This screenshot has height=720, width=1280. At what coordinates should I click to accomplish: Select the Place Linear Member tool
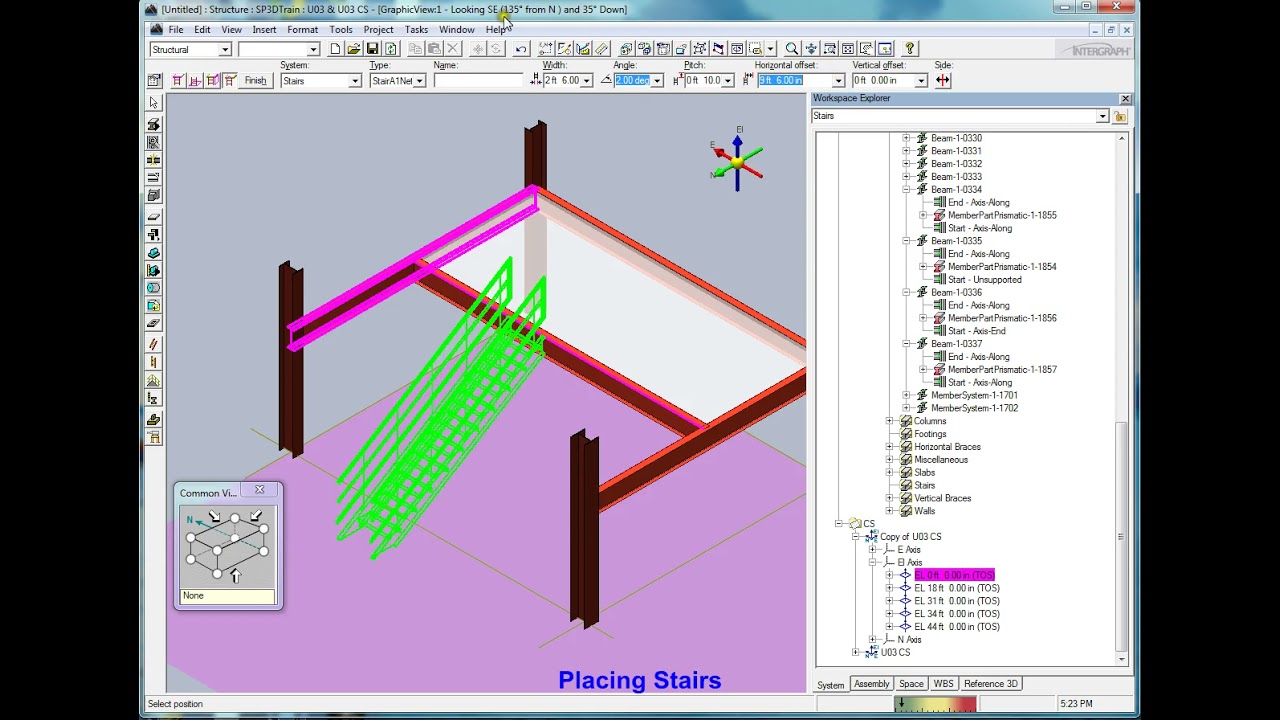click(153, 124)
